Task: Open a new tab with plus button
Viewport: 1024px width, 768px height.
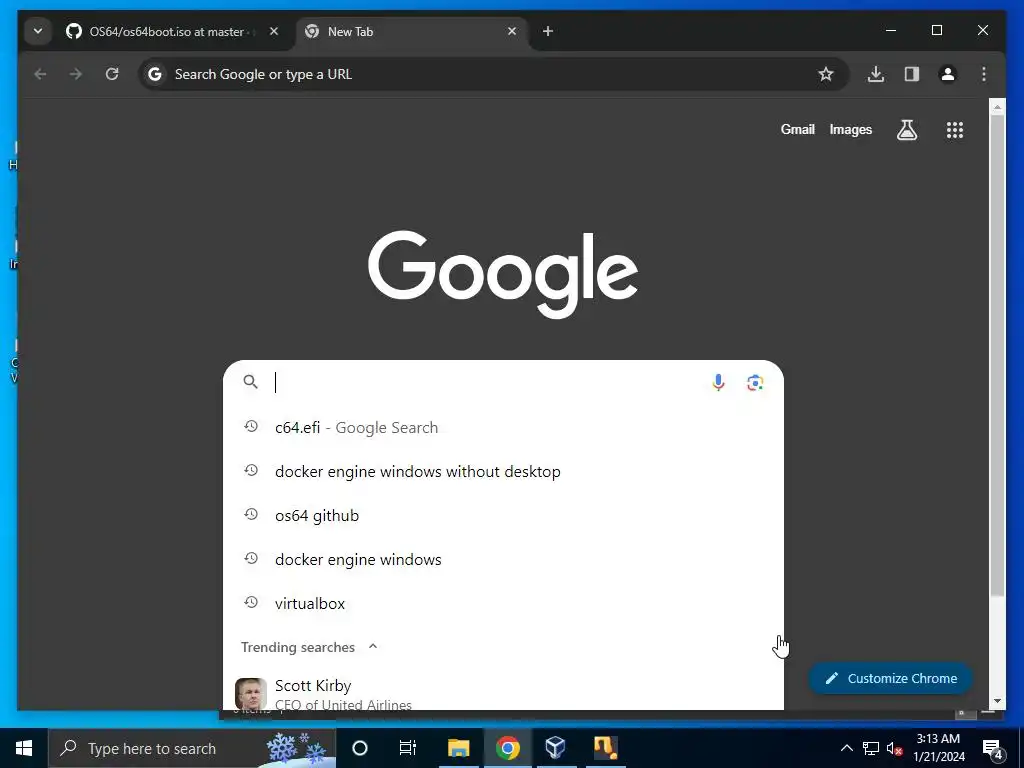Action: coord(548,31)
